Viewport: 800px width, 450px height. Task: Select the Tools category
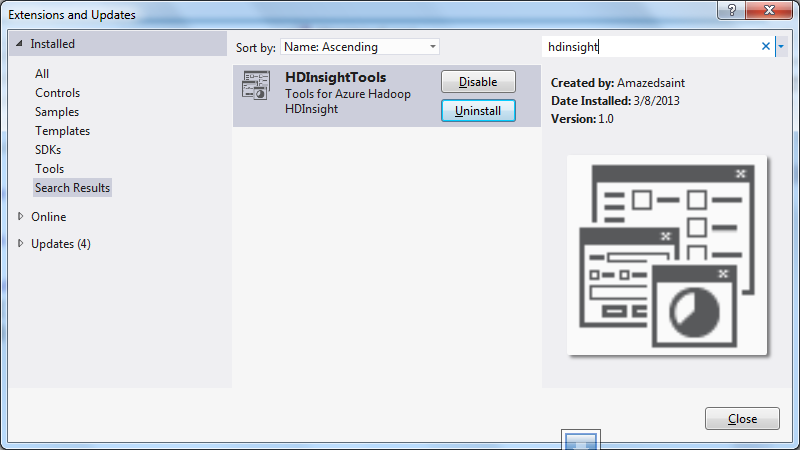pyautogui.click(x=49, y=168)
